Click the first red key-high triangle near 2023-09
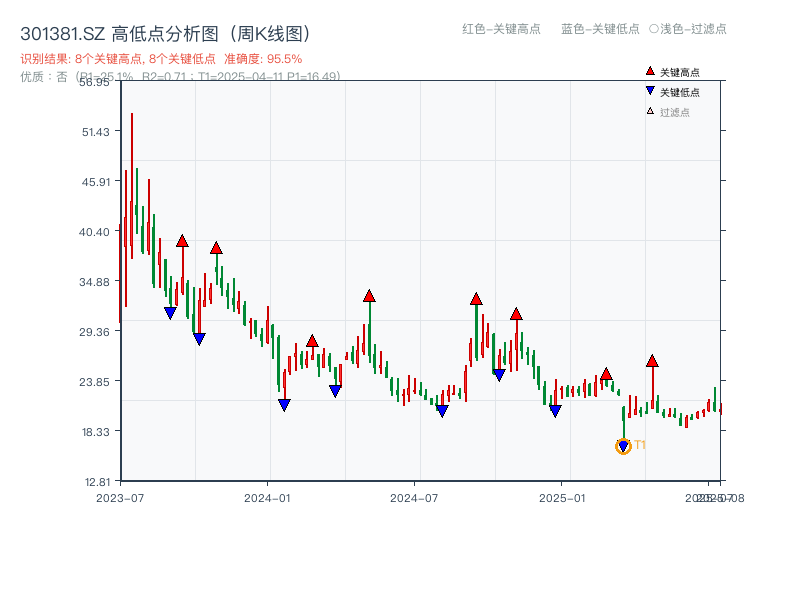This screenshot has height=600, width=800. tap(183, 242)
